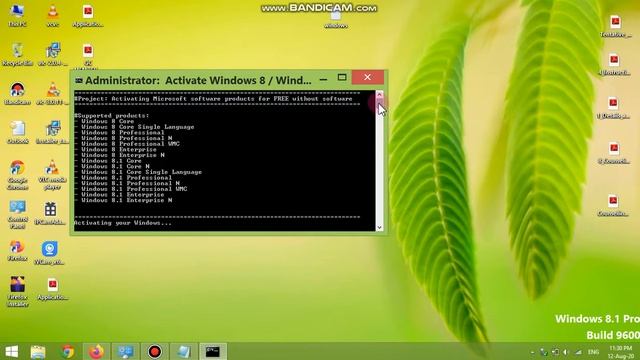This screenshot has height=360, width=640.
Task: Select the IPCamAda gift-box desktop icon
Action: click(50, 213)
